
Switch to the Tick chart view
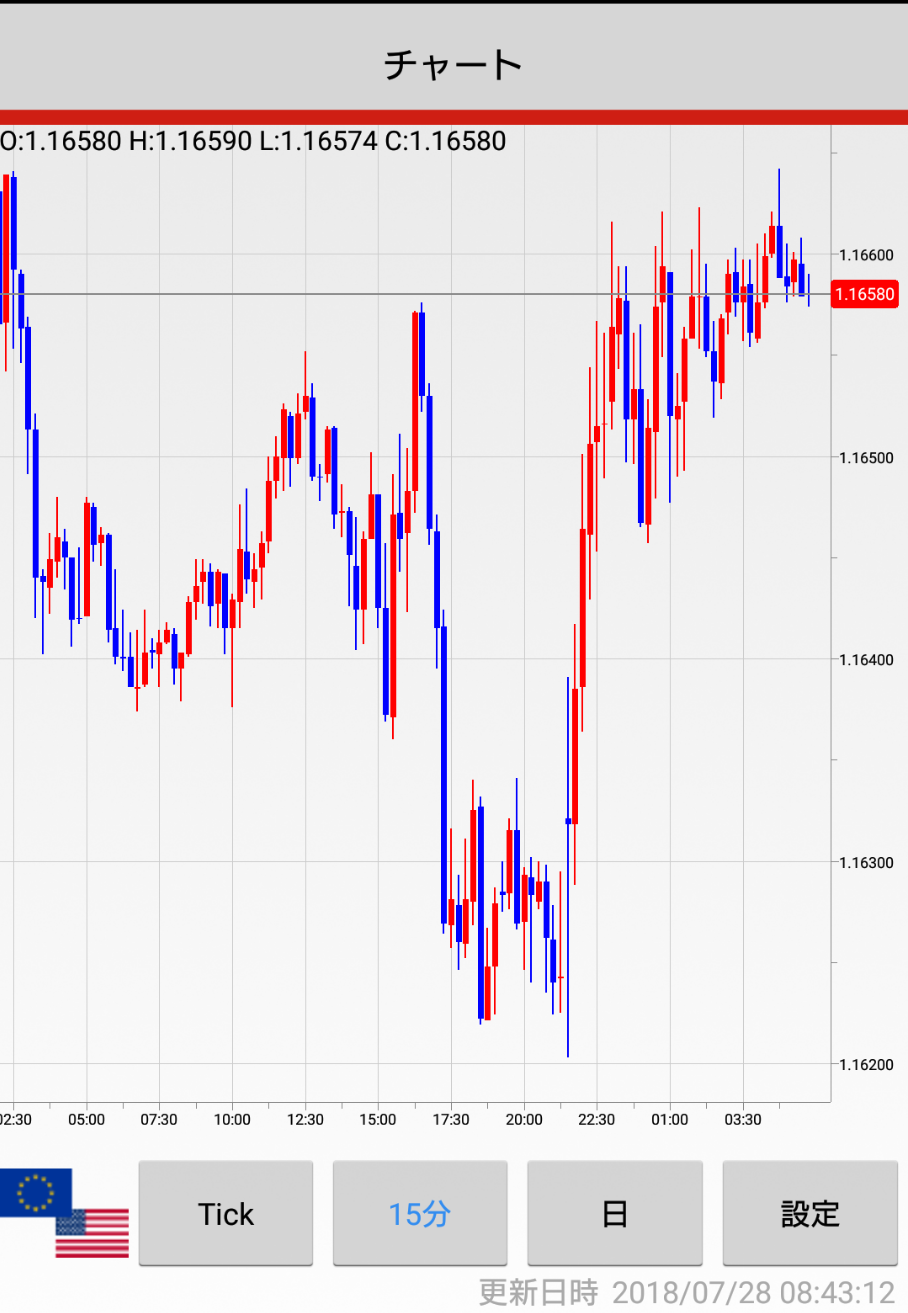point(226,1214)
